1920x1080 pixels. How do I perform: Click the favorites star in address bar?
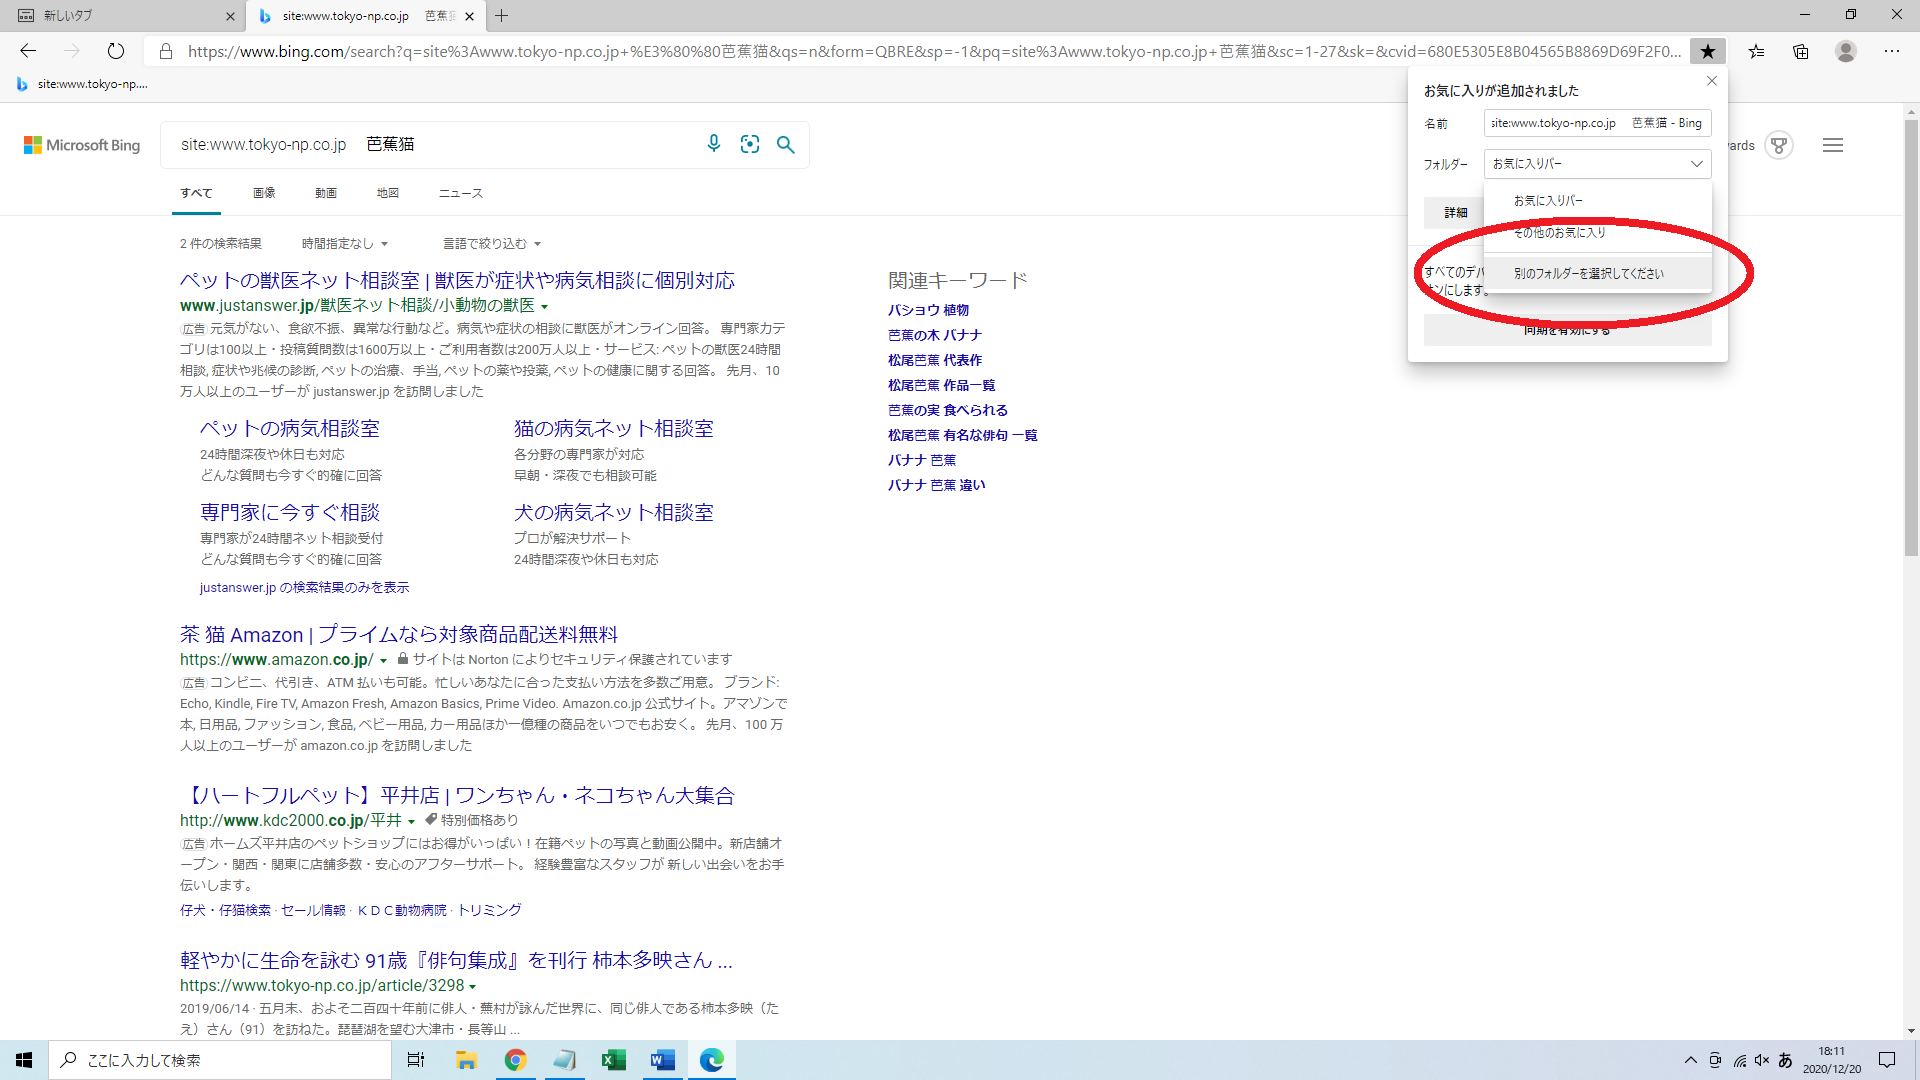[x=1708, y=51]
